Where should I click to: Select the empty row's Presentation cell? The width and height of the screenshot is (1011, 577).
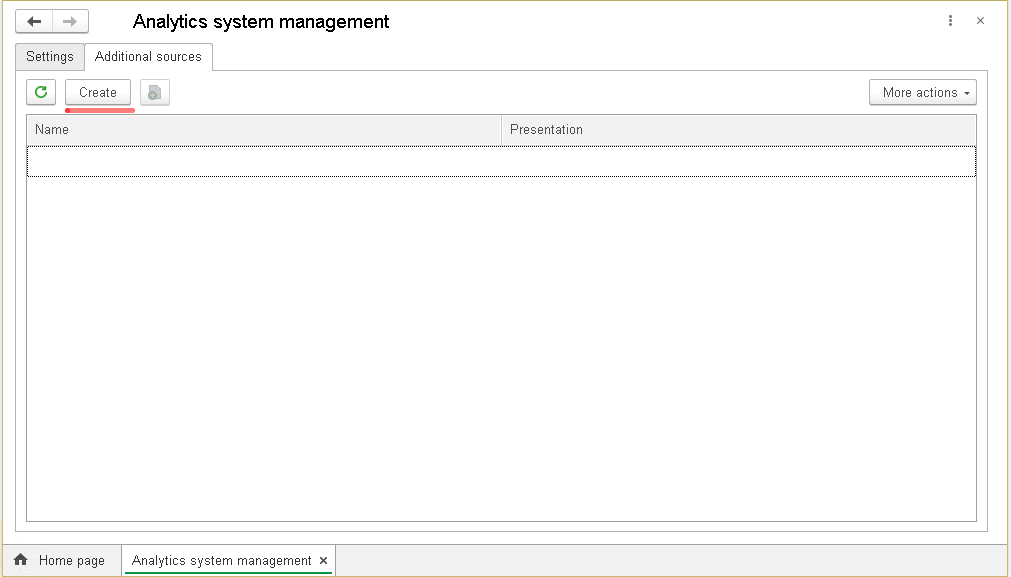(x=738, y=162)
